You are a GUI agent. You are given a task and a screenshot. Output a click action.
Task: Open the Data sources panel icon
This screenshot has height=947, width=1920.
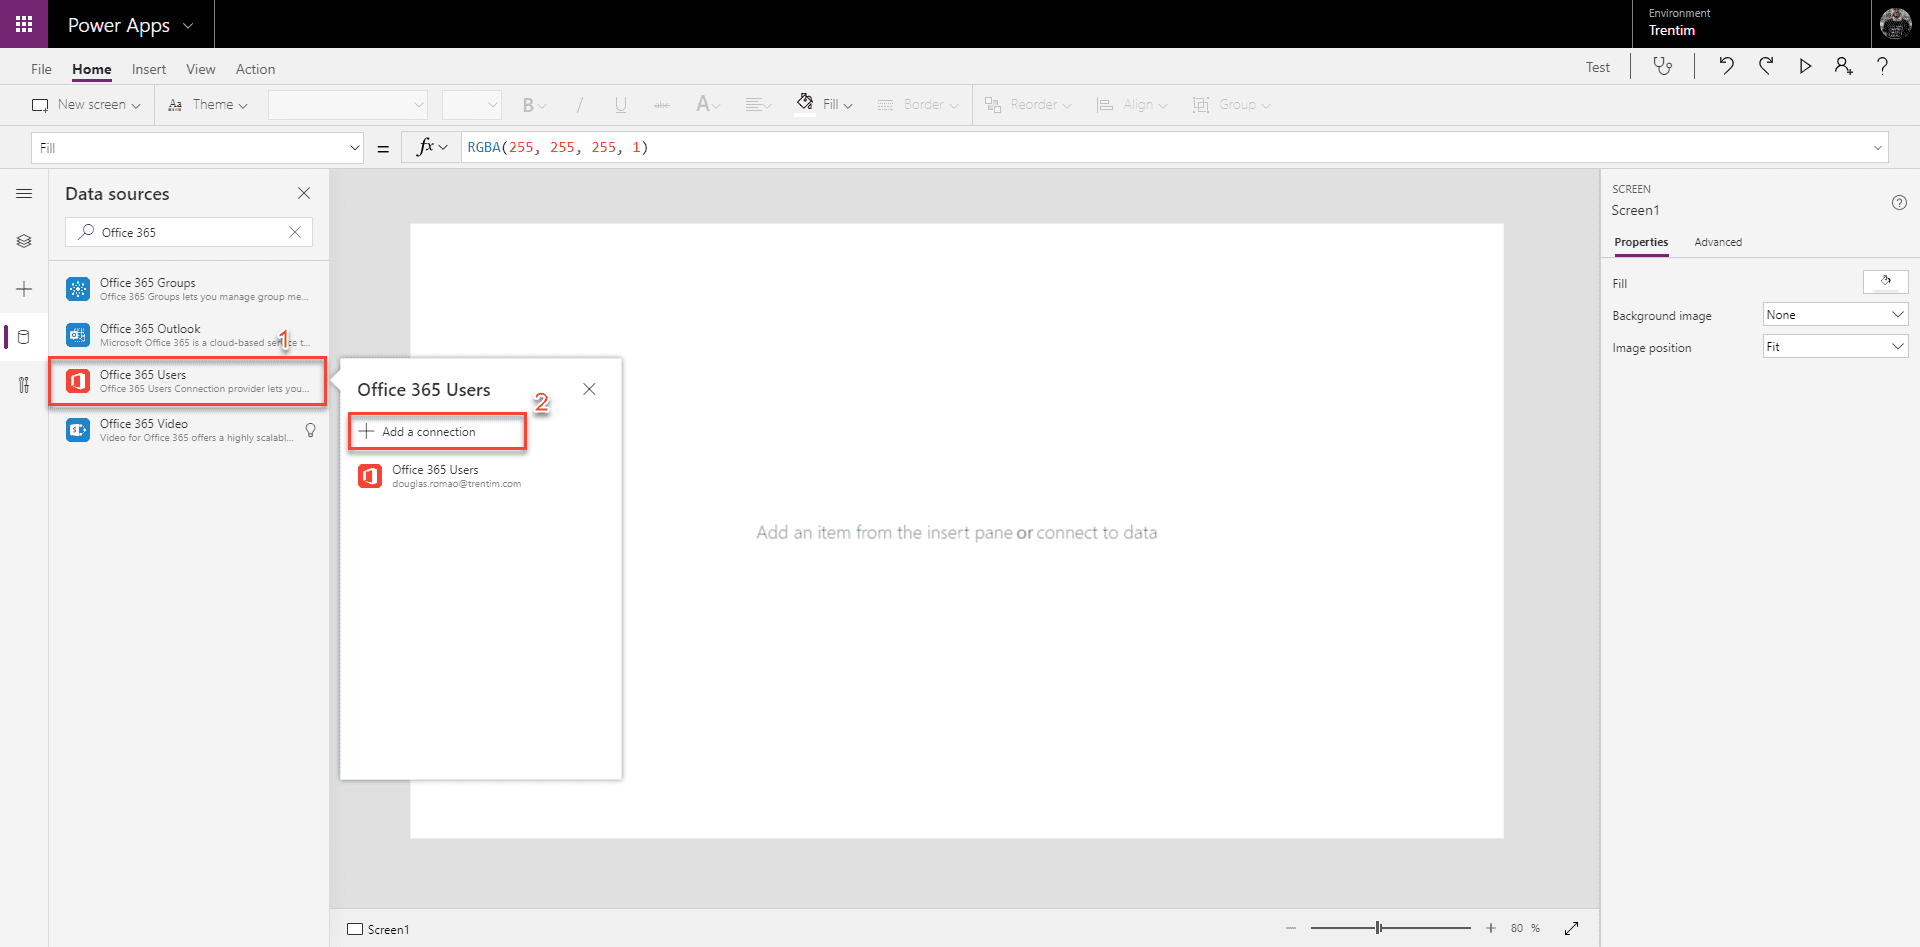pos(24,337)
